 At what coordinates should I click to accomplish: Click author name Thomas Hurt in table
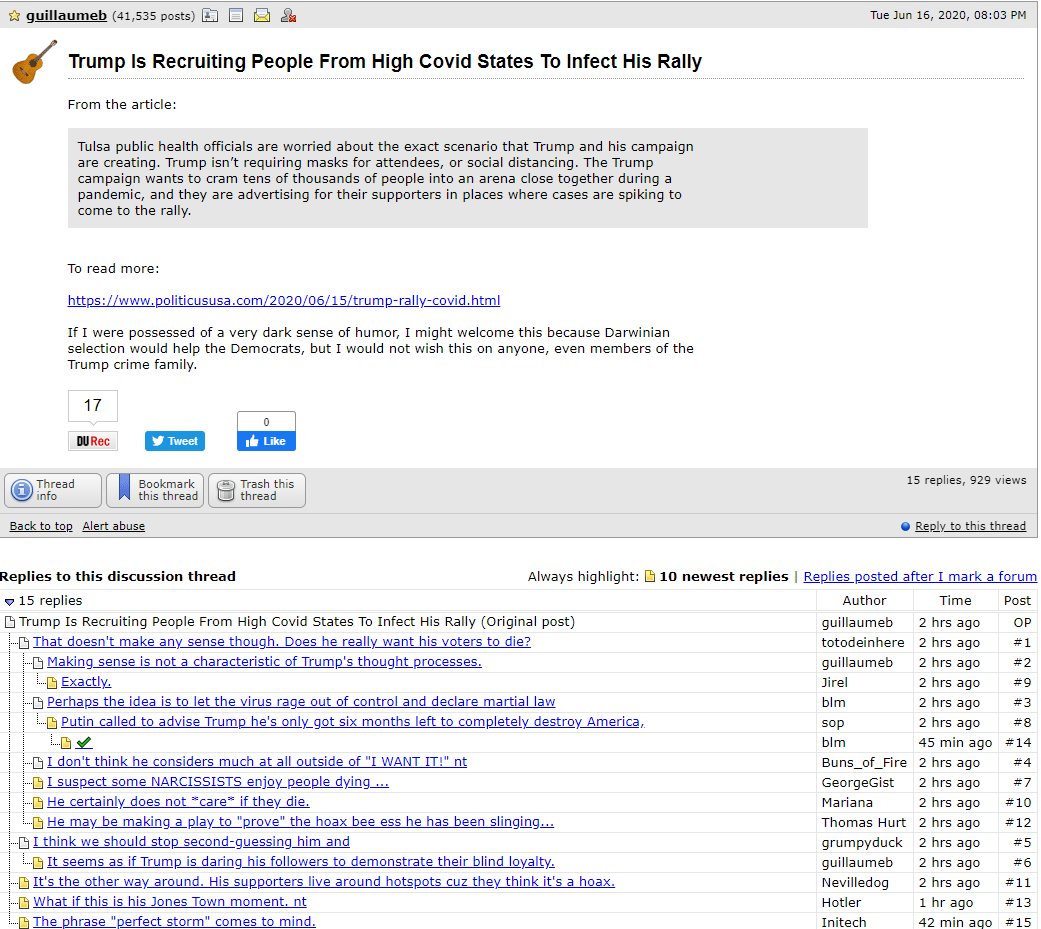[x=863, y=822]
